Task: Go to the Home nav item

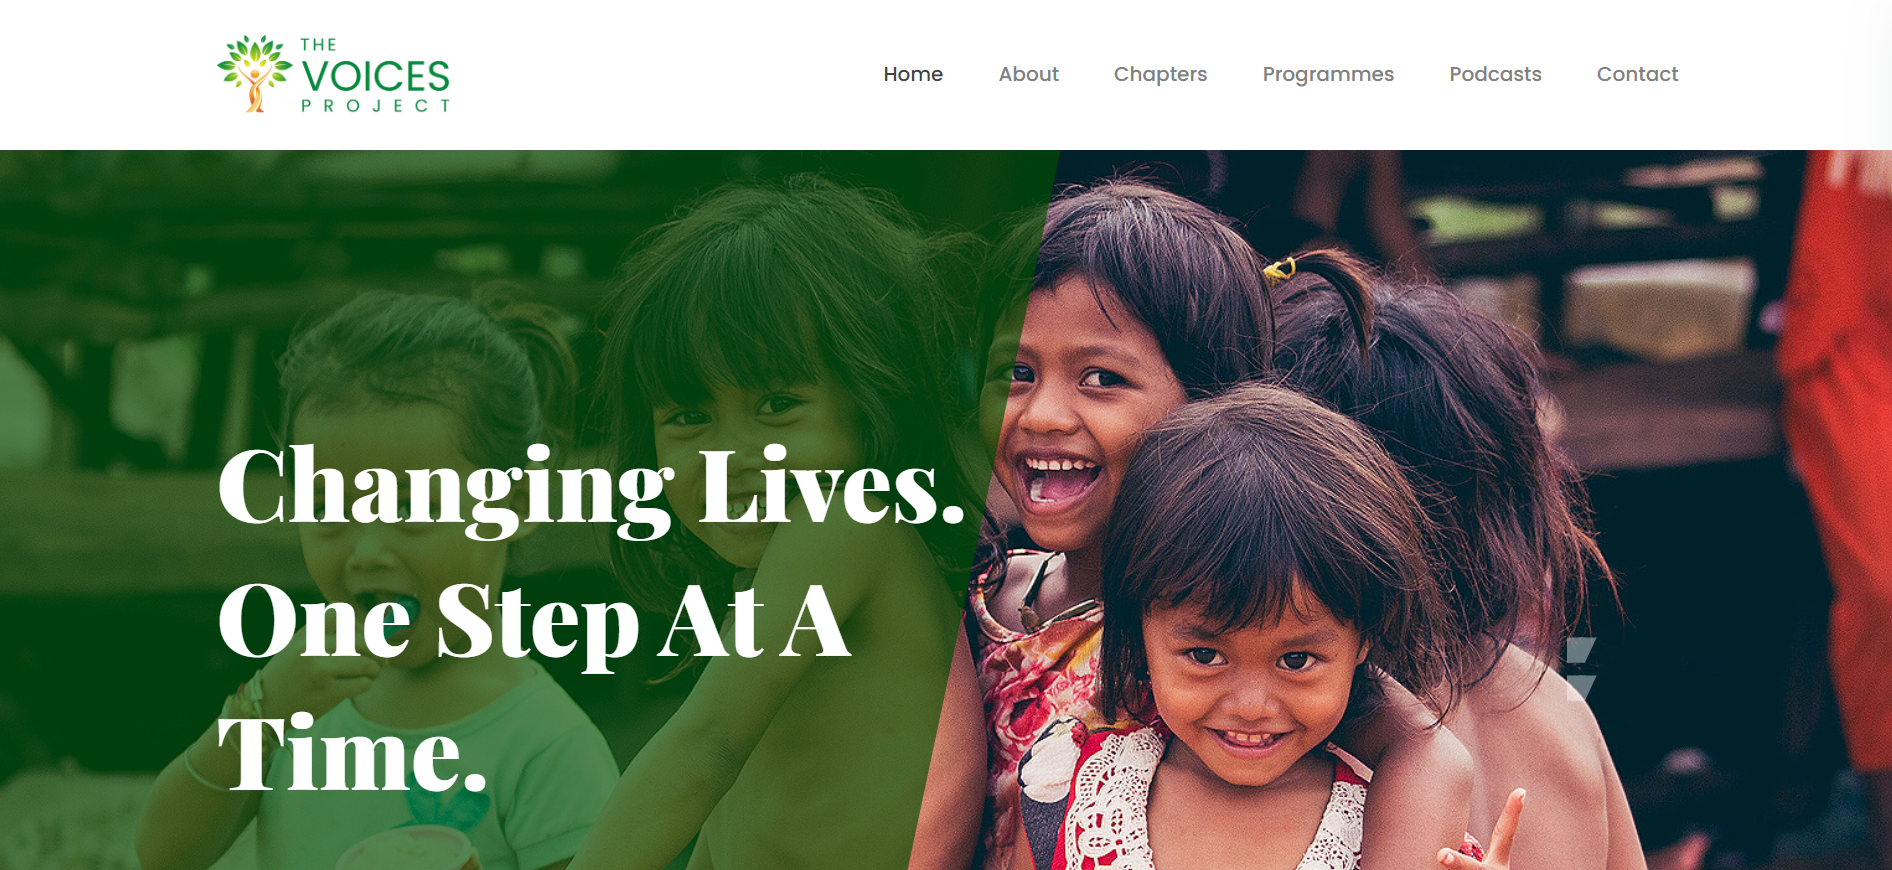Action: 913,74
